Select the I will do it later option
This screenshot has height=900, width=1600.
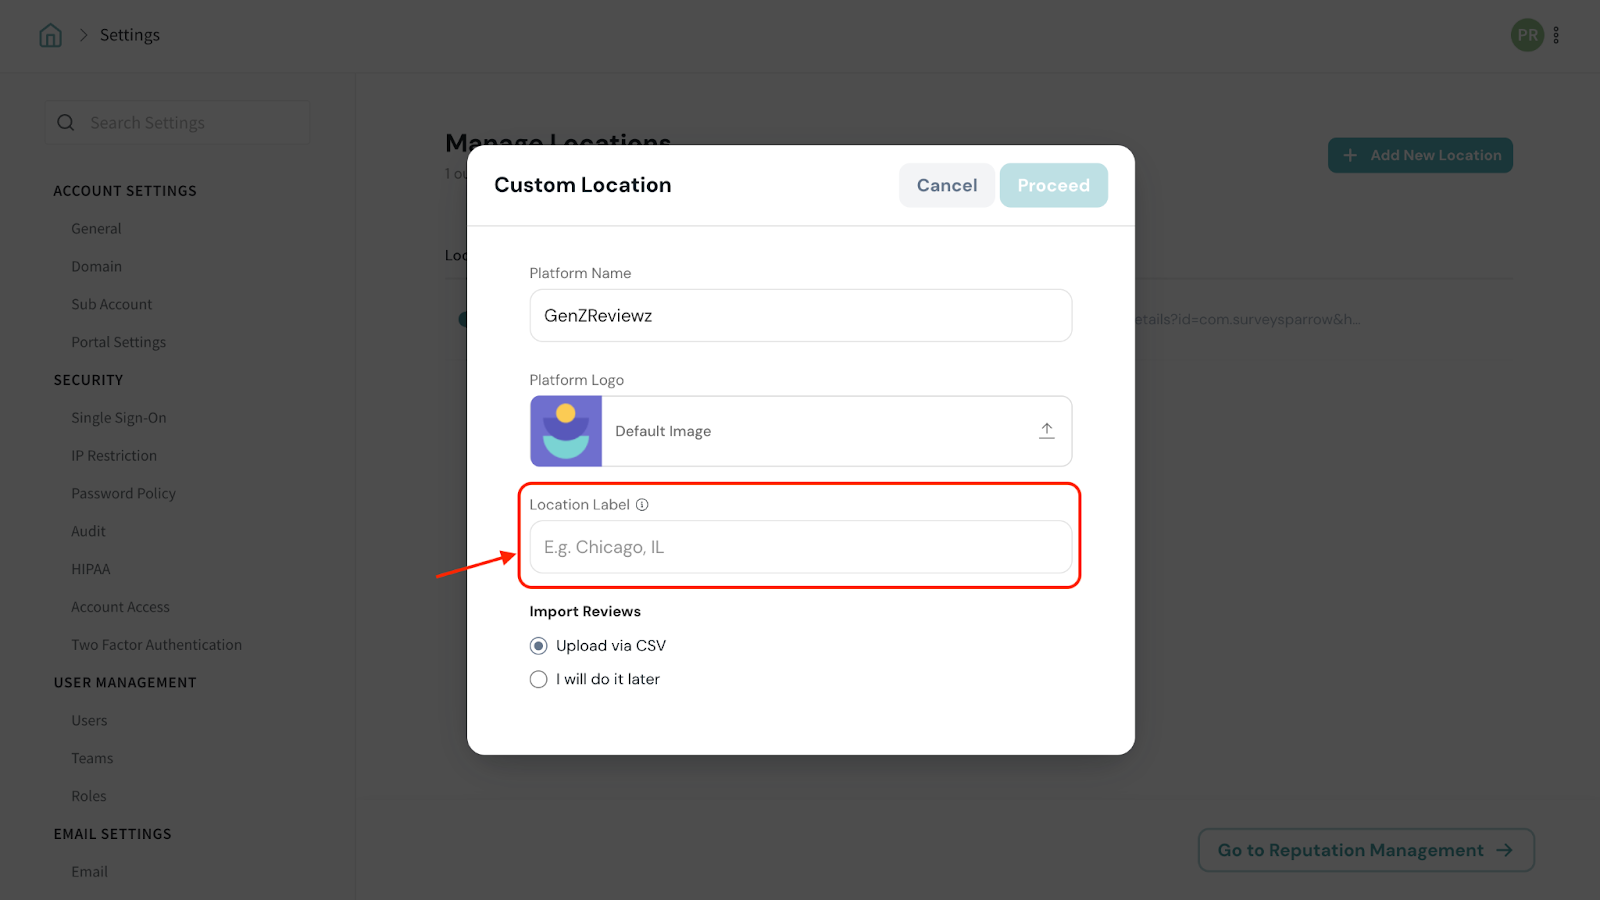pos(539,679)
